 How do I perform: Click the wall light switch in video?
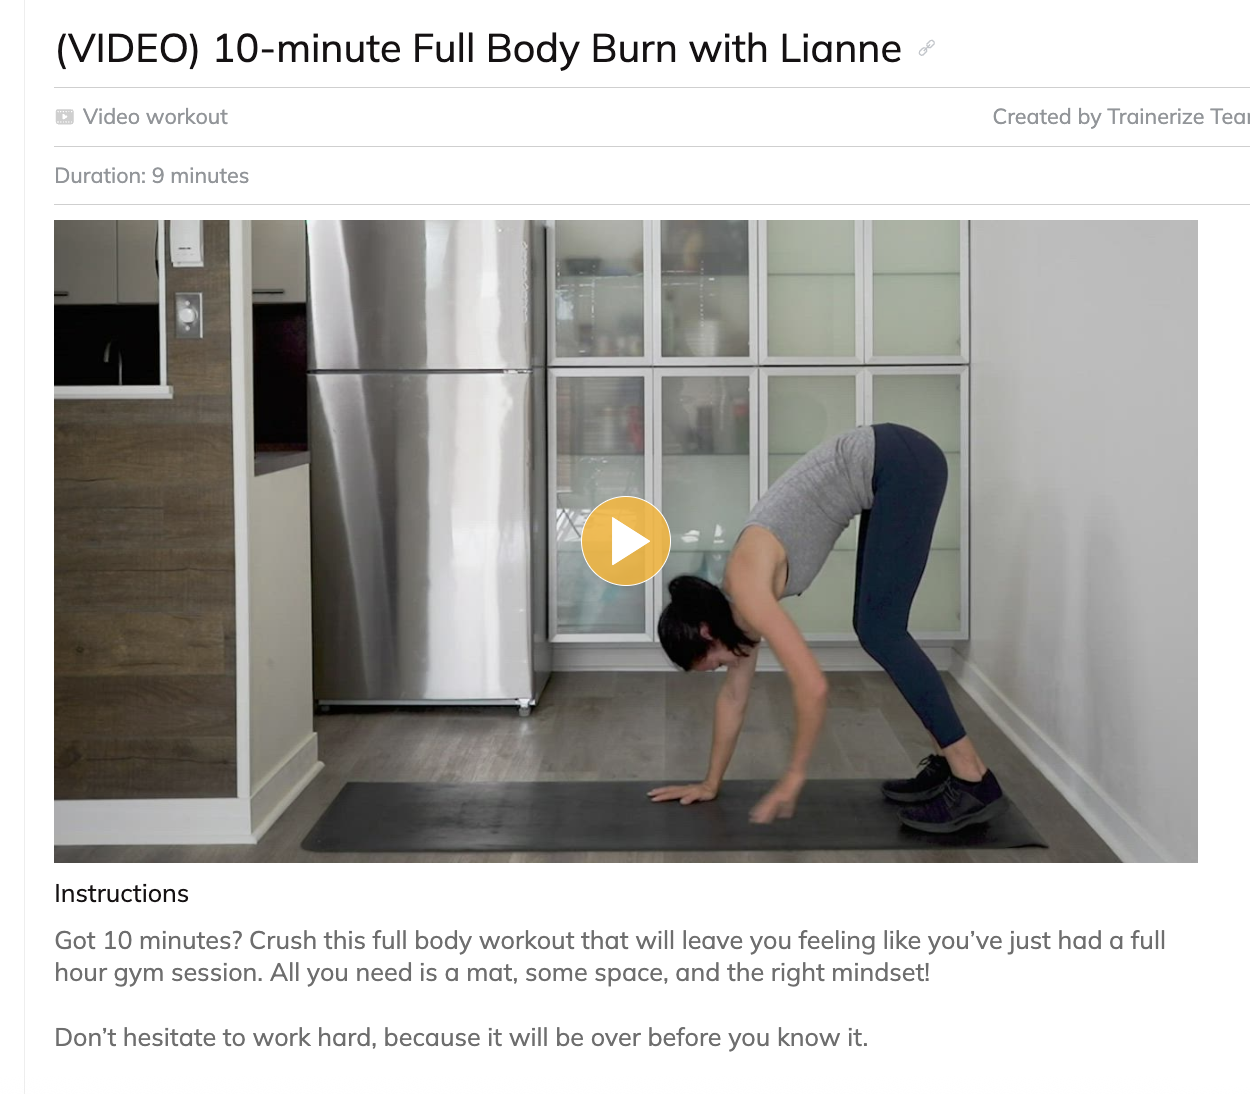click(188, 314)
